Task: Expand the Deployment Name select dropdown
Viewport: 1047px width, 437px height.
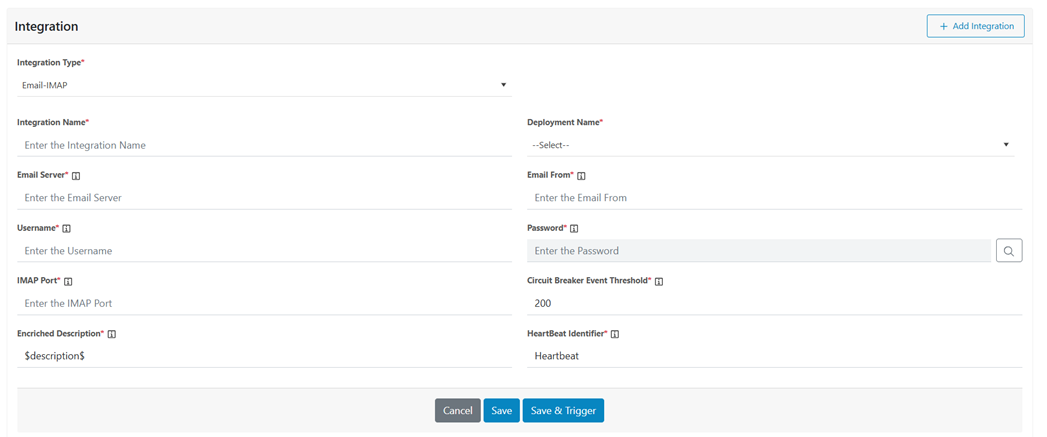Action: coord(770,145)
